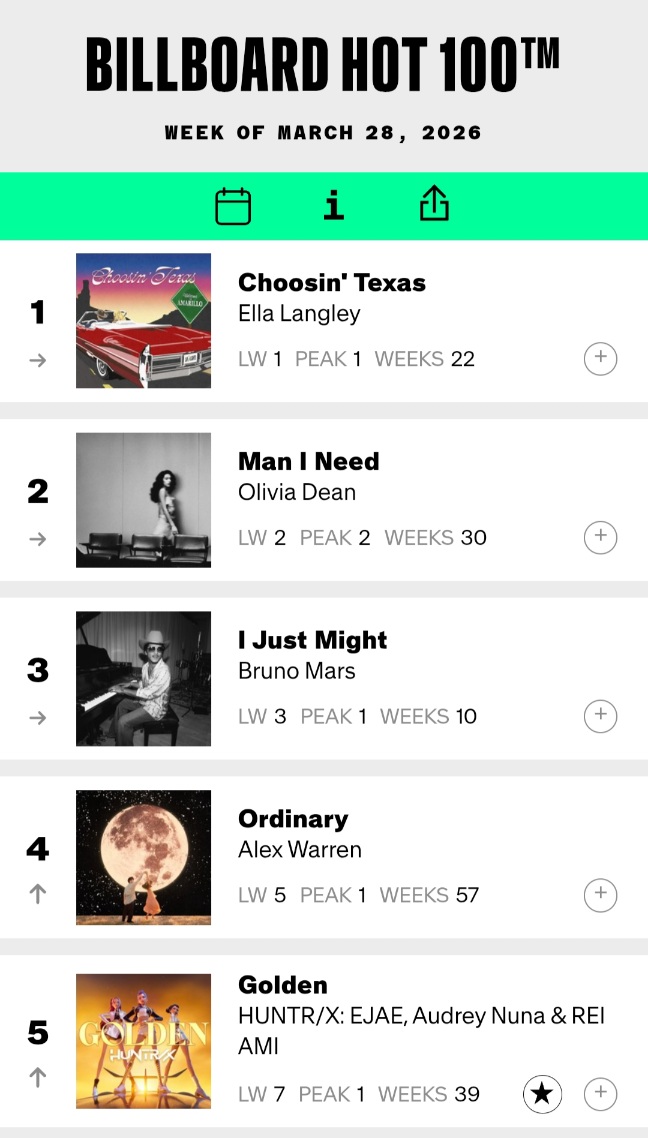The height and width of the screenshot is (1138, 648).
Task: Open artist Olivia Dean link
Action: (x=297, y=492)
